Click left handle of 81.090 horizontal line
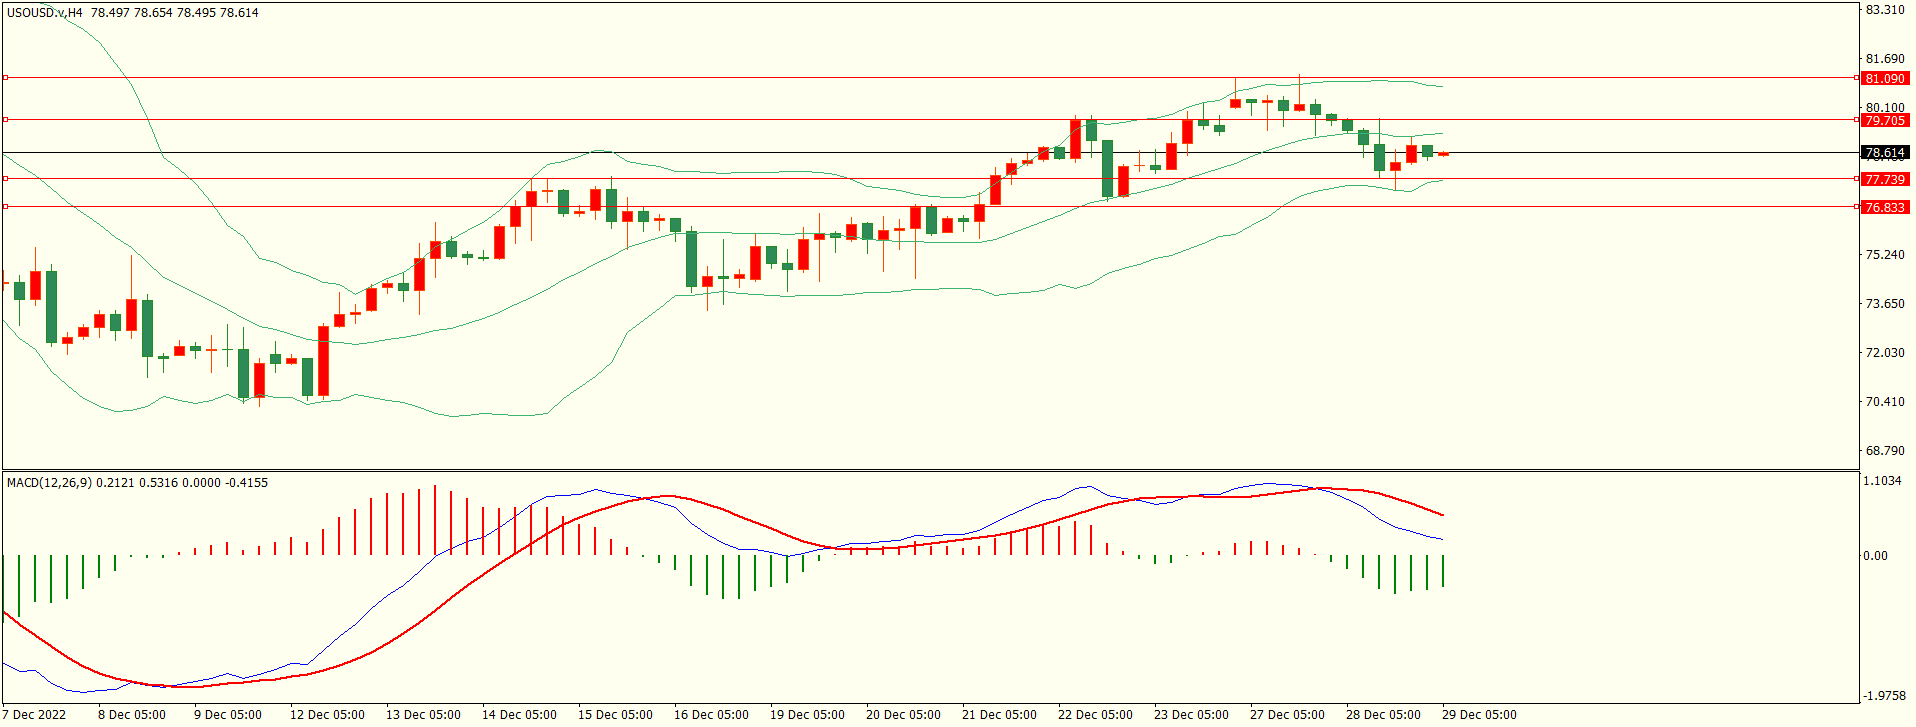Image resolution: width=1916 pixels, height=727 pixels. [x=6, y=77]
